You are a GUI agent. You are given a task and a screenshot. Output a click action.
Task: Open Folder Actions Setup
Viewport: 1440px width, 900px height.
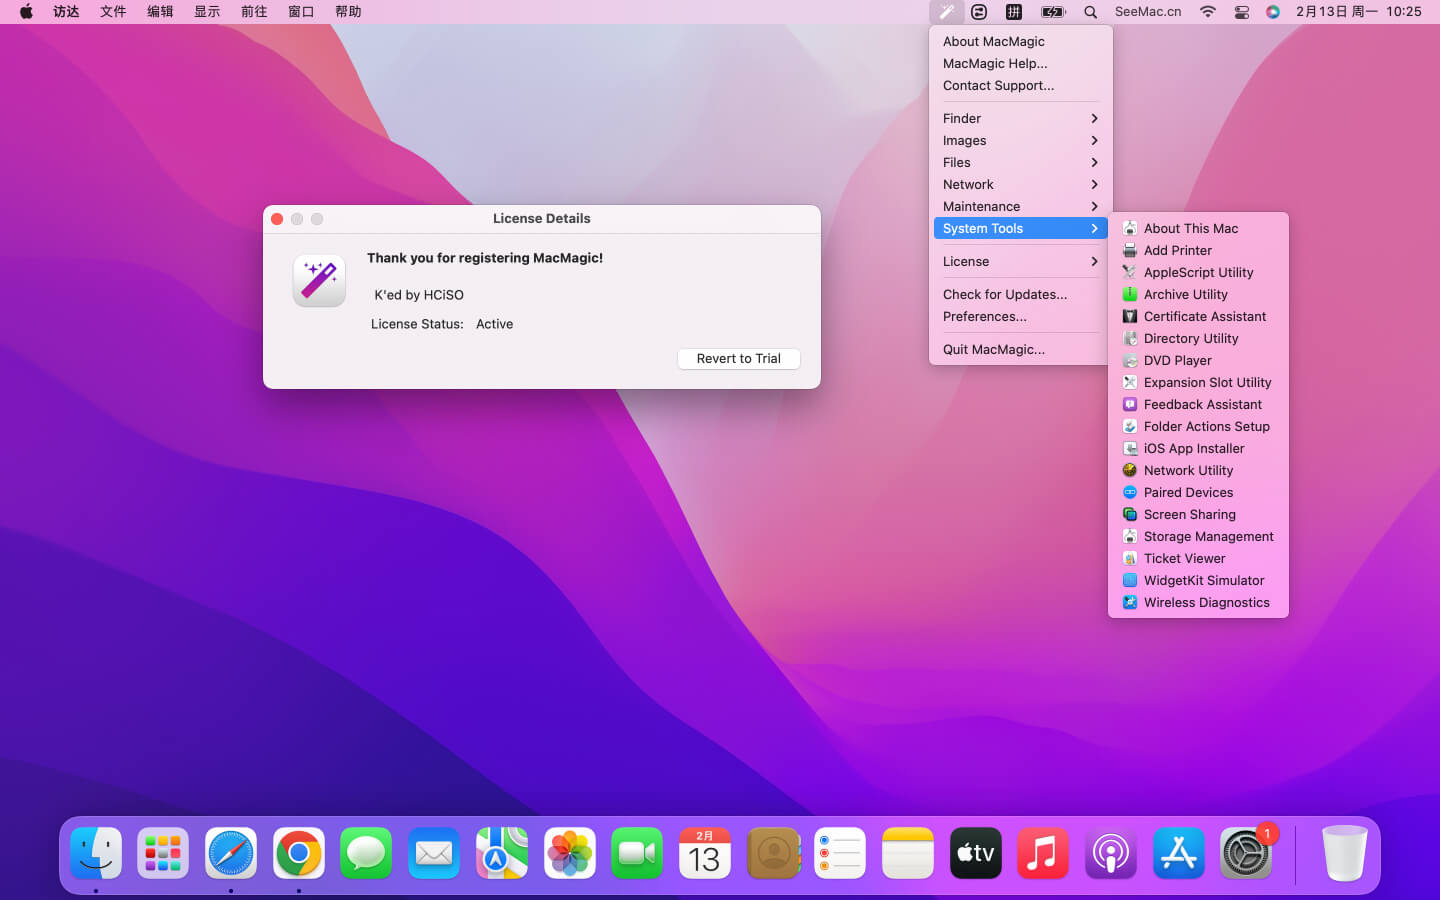click(1198, 426)
